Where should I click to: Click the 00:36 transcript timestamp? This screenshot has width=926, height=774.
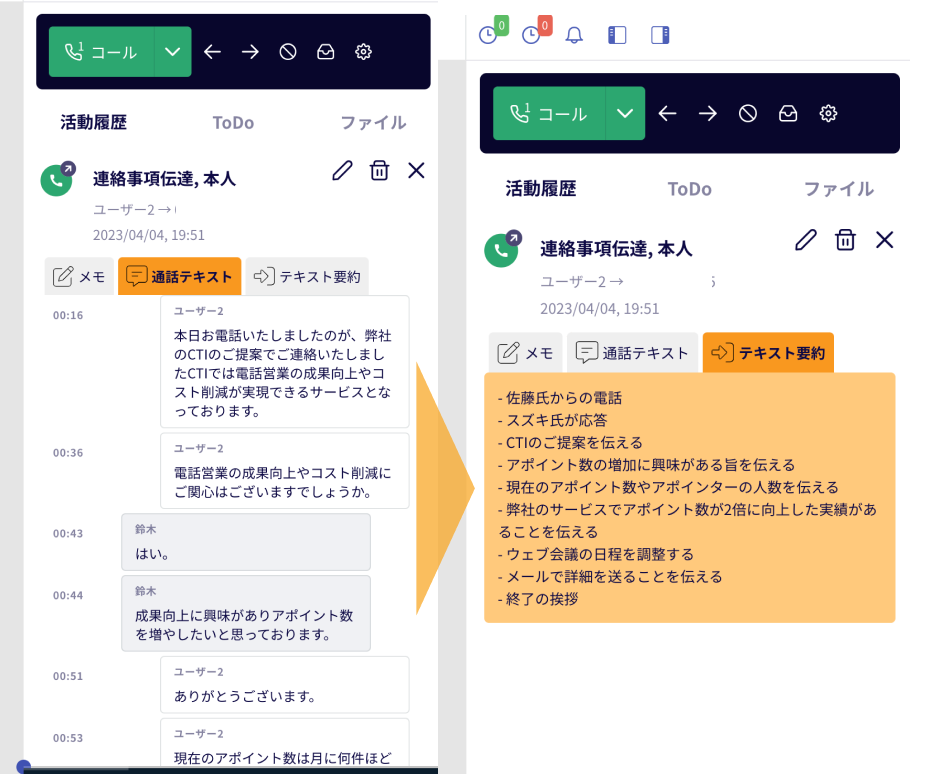68,453
